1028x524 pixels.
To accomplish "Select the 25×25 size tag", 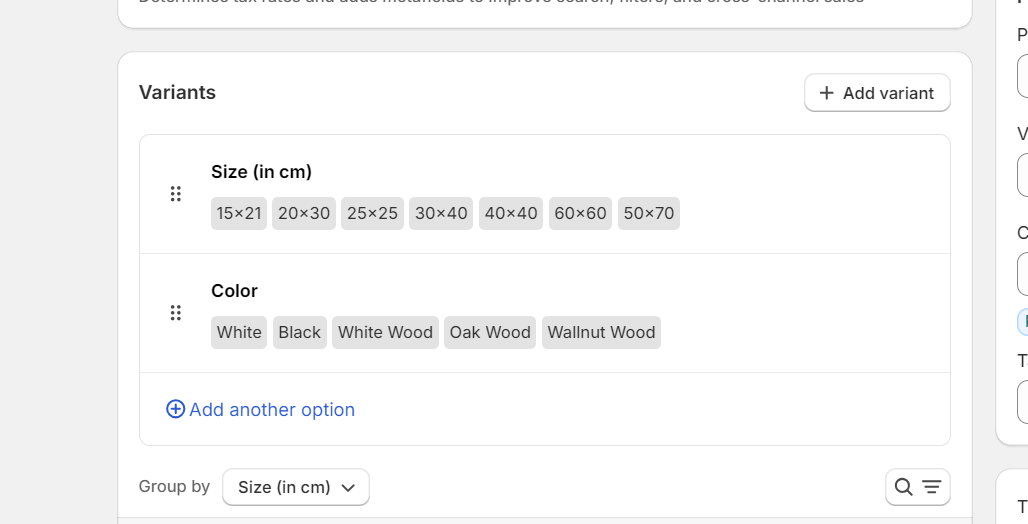I will [372, 213].
